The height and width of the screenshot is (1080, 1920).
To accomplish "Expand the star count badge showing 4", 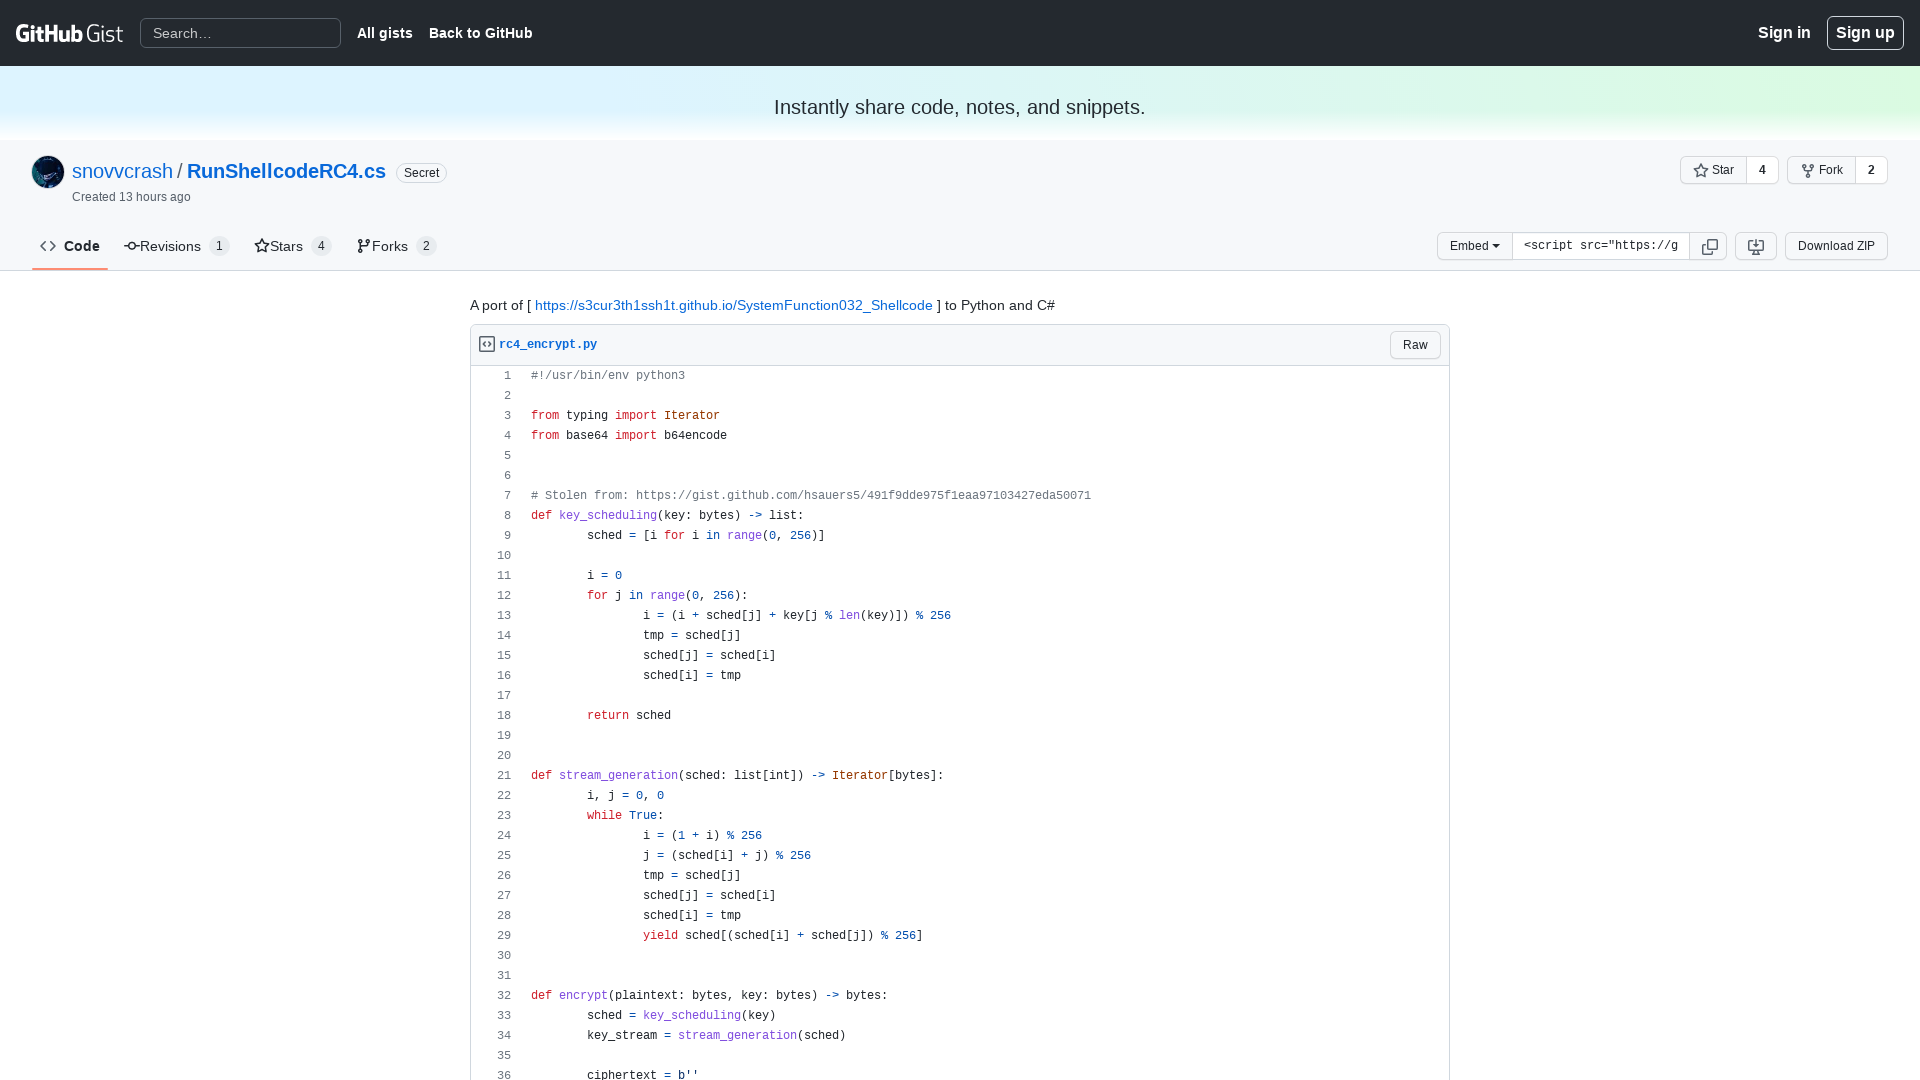I will coord(1762,170).
